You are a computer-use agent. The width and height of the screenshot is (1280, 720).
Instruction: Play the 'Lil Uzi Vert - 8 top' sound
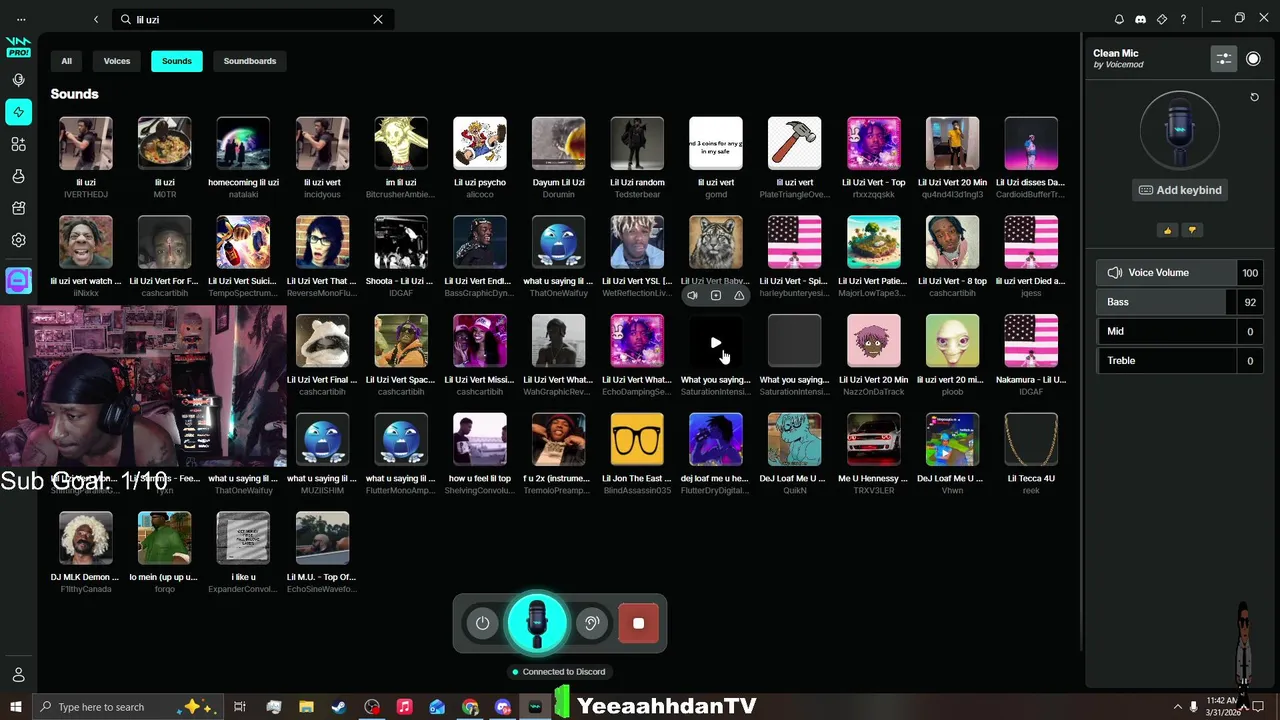point(952,243)
